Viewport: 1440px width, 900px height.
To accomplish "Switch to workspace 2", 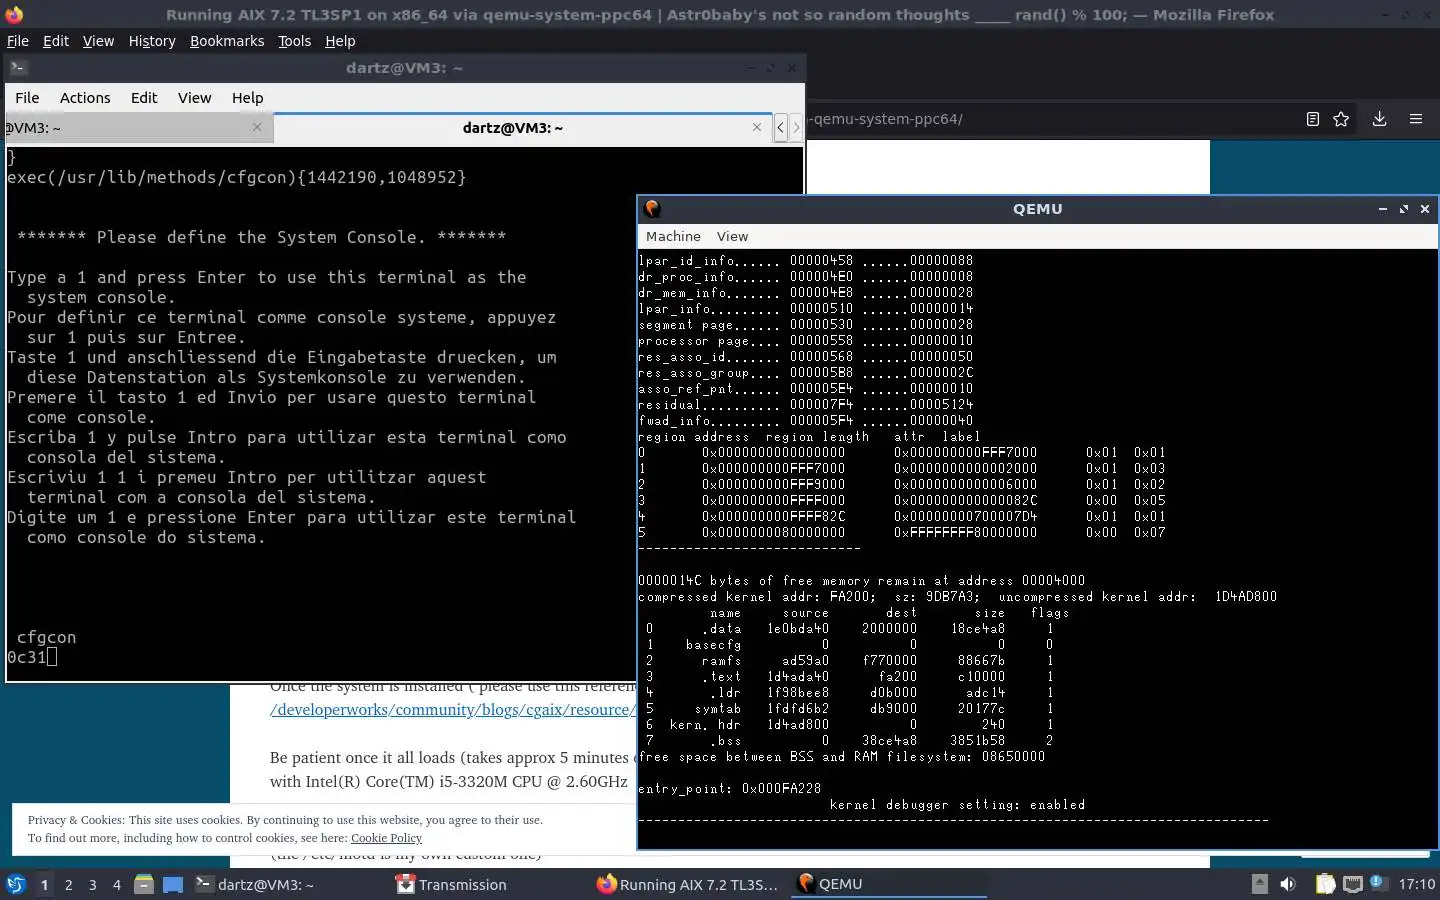I will [x=68, y=885].
